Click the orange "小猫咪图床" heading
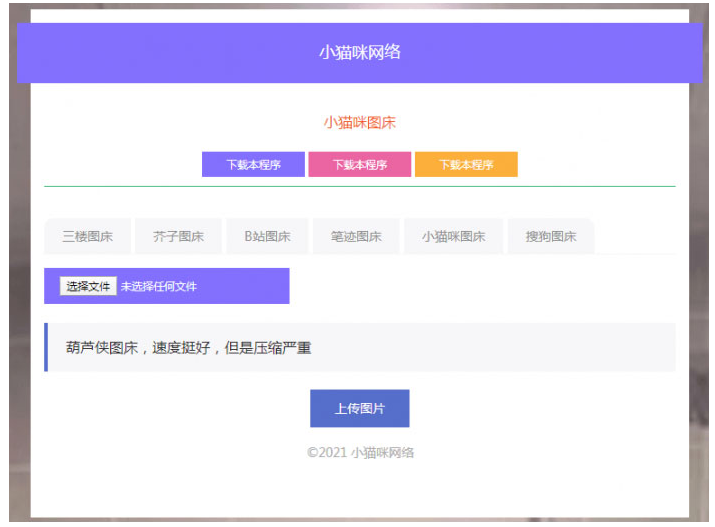The width and height of the screenshot is (715, 527). coord(360,123)
